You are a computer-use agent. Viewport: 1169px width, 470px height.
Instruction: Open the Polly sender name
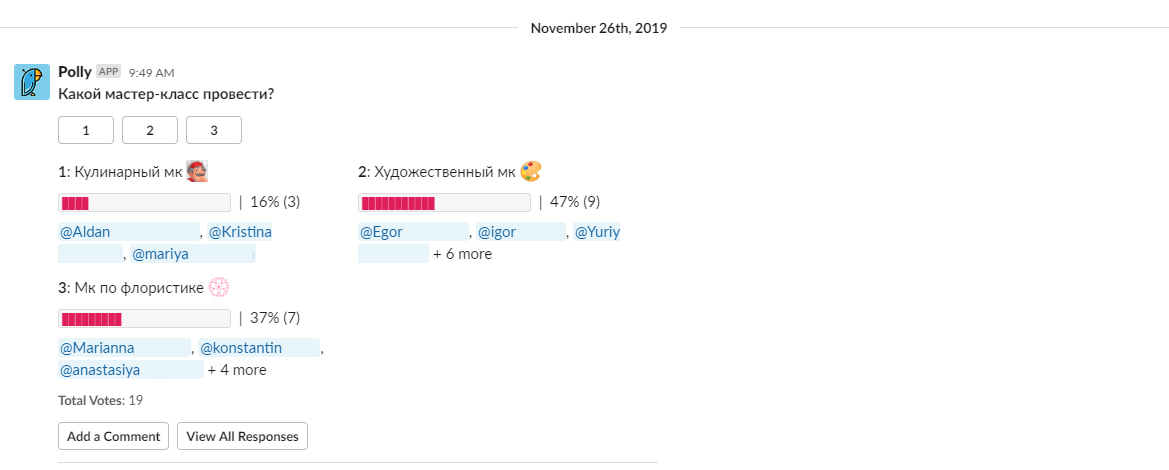coord(75,72)
